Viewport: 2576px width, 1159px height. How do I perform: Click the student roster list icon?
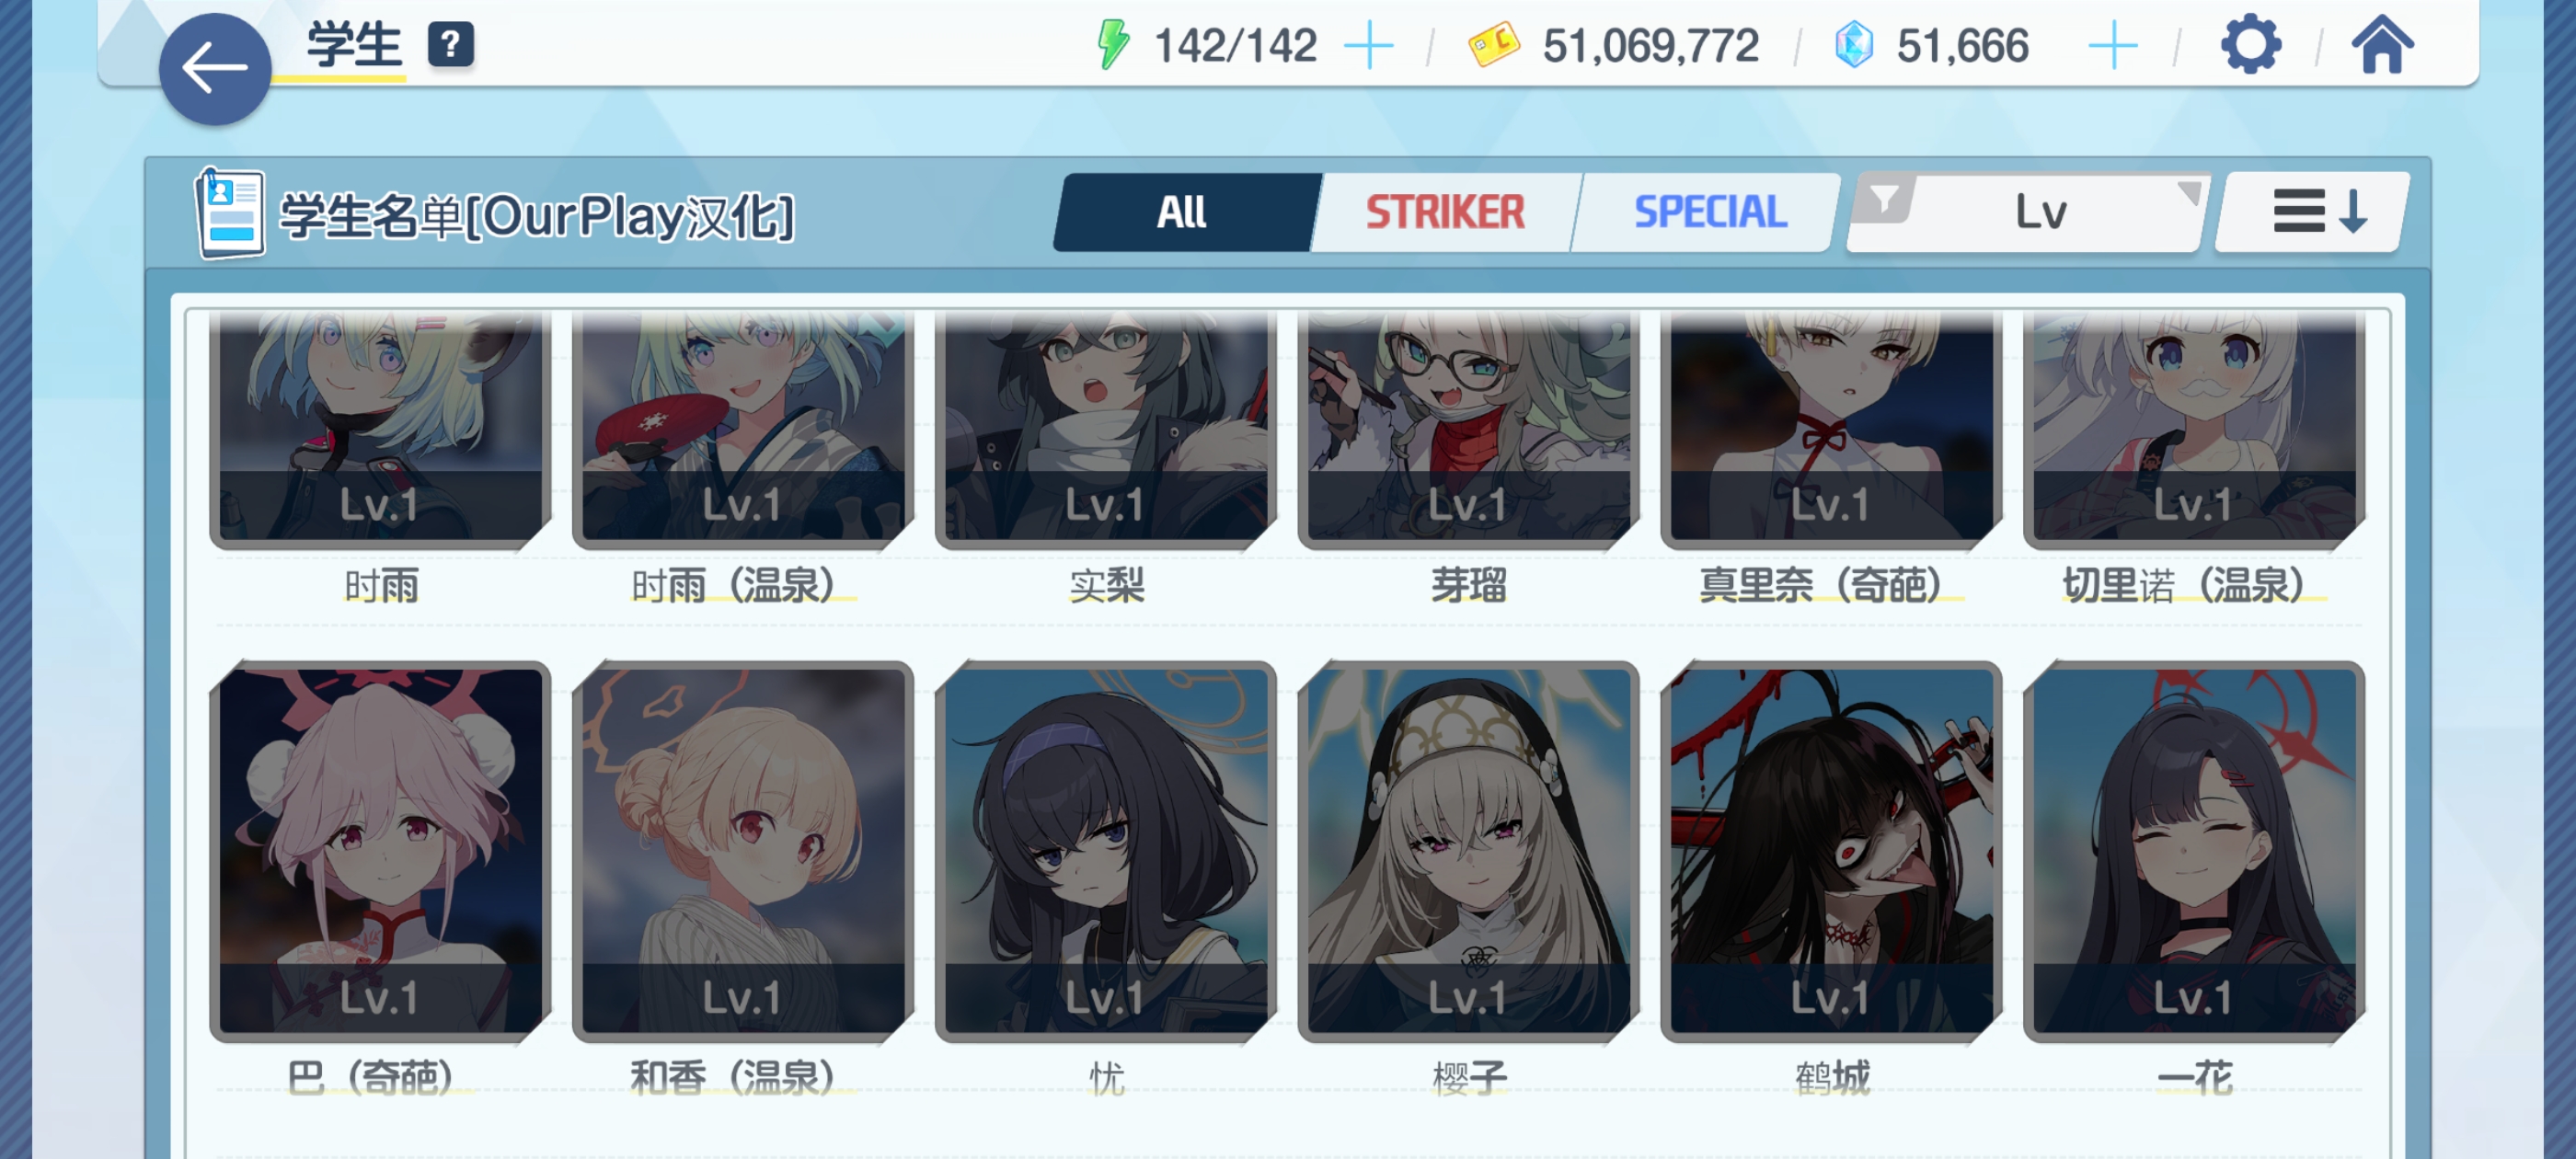pos(231,212)
